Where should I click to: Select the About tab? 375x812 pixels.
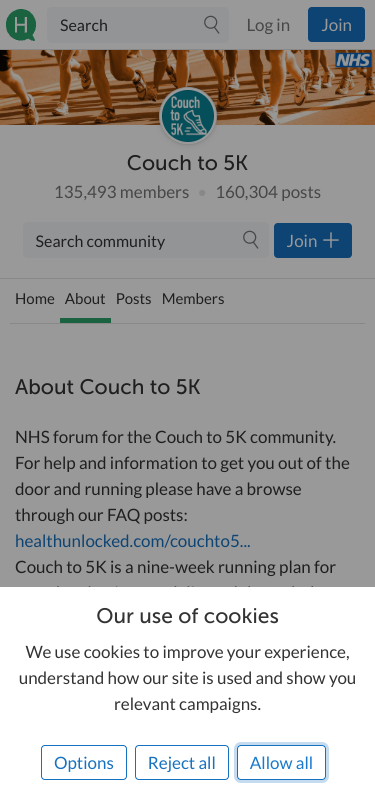tap(85, 299)
